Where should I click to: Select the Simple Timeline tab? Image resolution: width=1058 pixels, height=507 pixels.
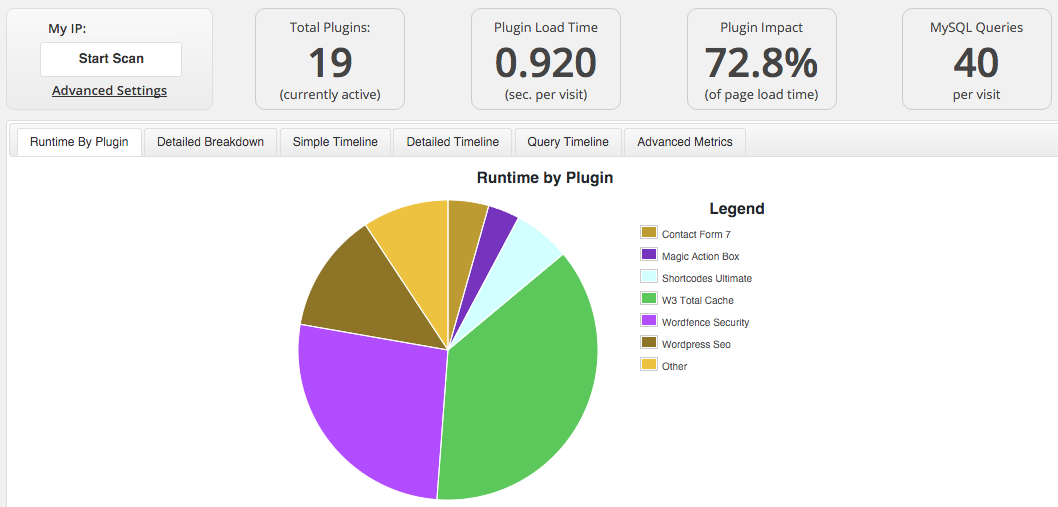335,142
